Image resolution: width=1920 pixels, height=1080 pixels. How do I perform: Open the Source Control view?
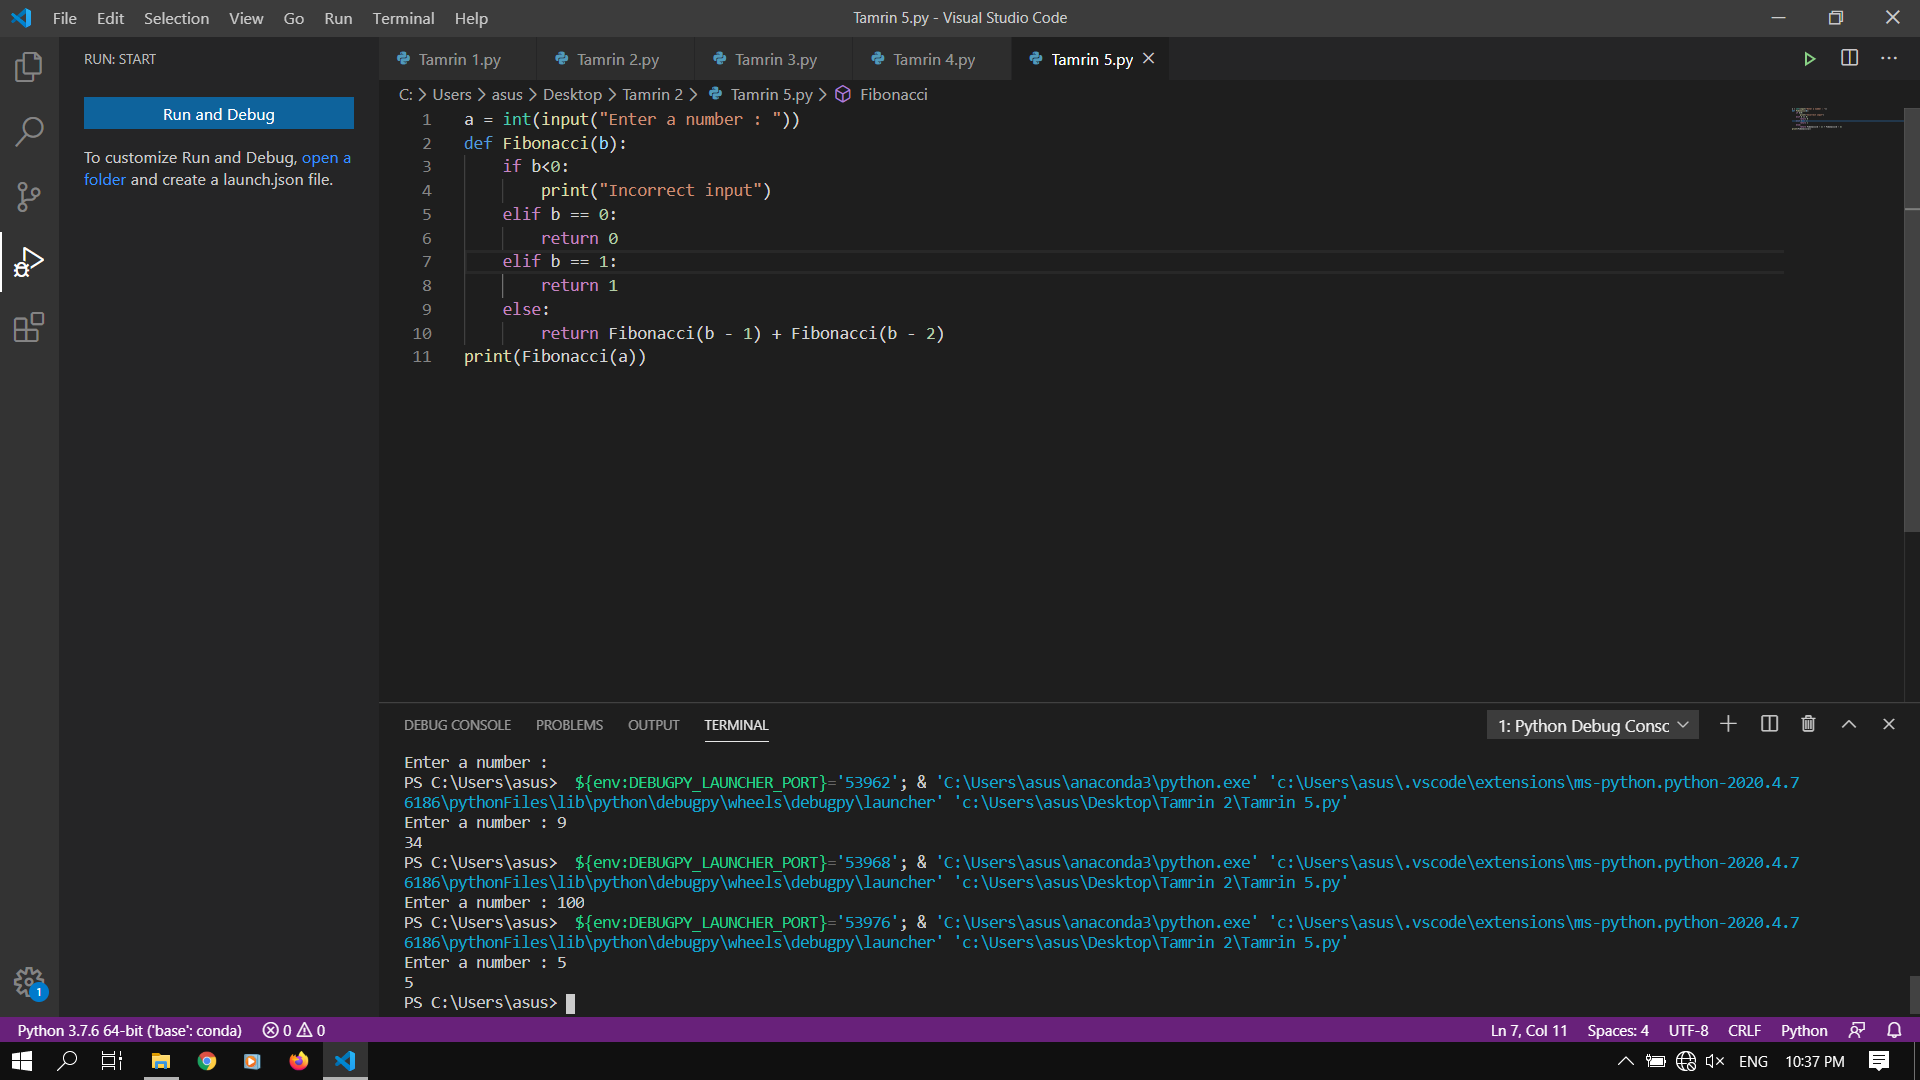tap(29, 196)
